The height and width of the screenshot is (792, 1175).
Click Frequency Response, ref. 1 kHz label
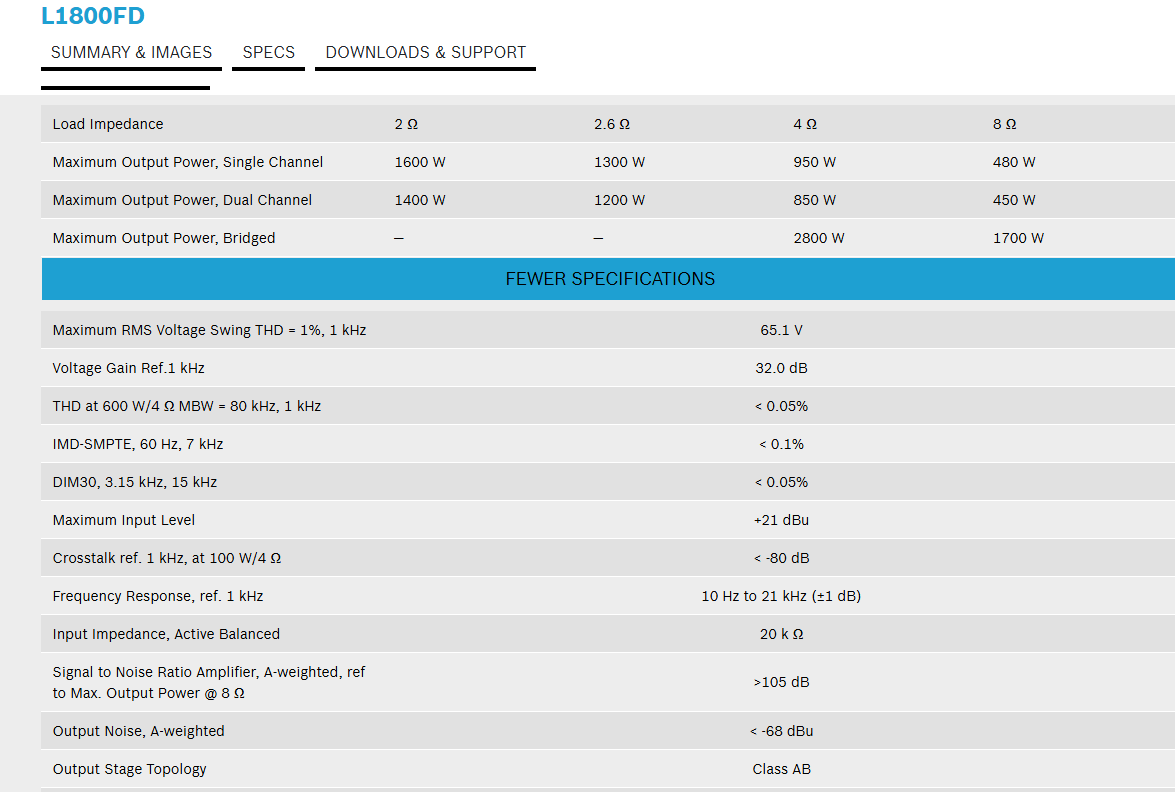157,596
